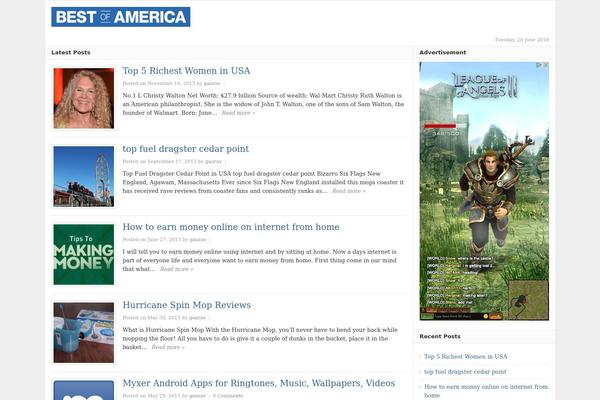Open the Myxer Android Apps post title

tap(259, 383)
